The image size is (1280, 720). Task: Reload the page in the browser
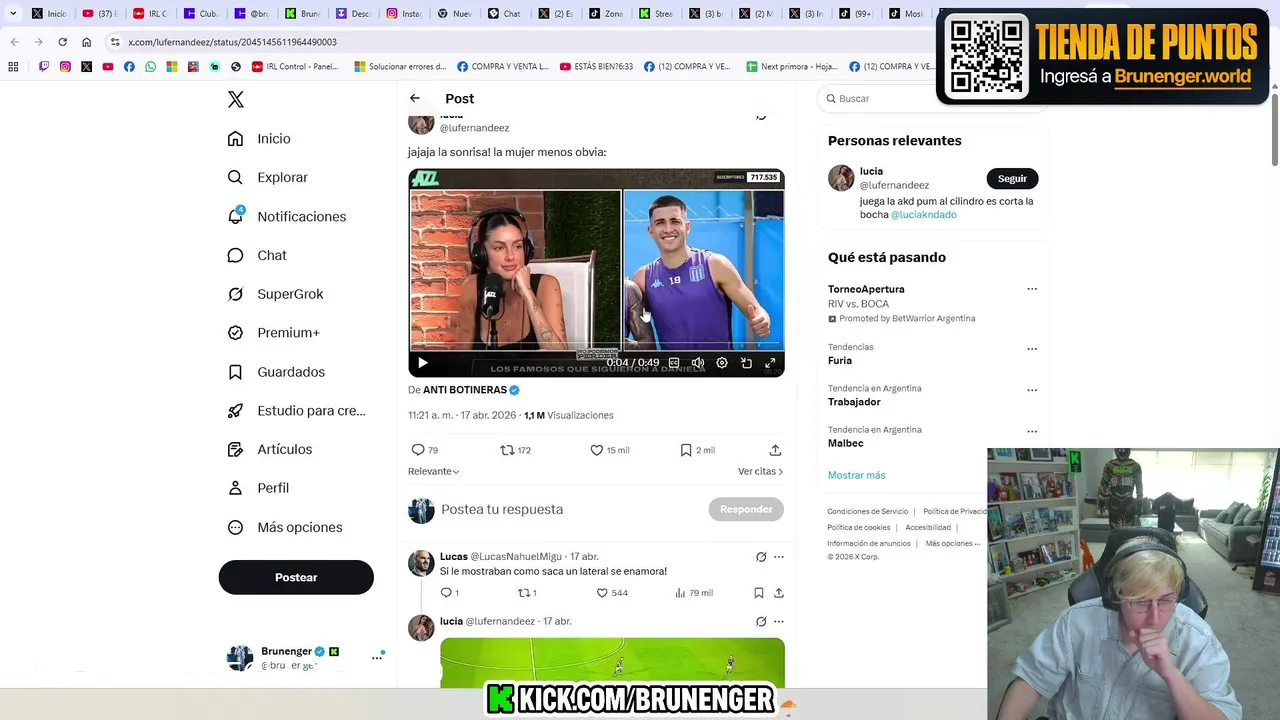(62, 42)
